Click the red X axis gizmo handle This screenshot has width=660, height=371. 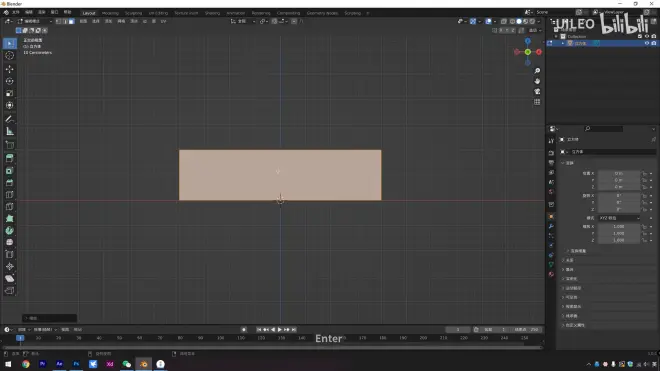539,52
